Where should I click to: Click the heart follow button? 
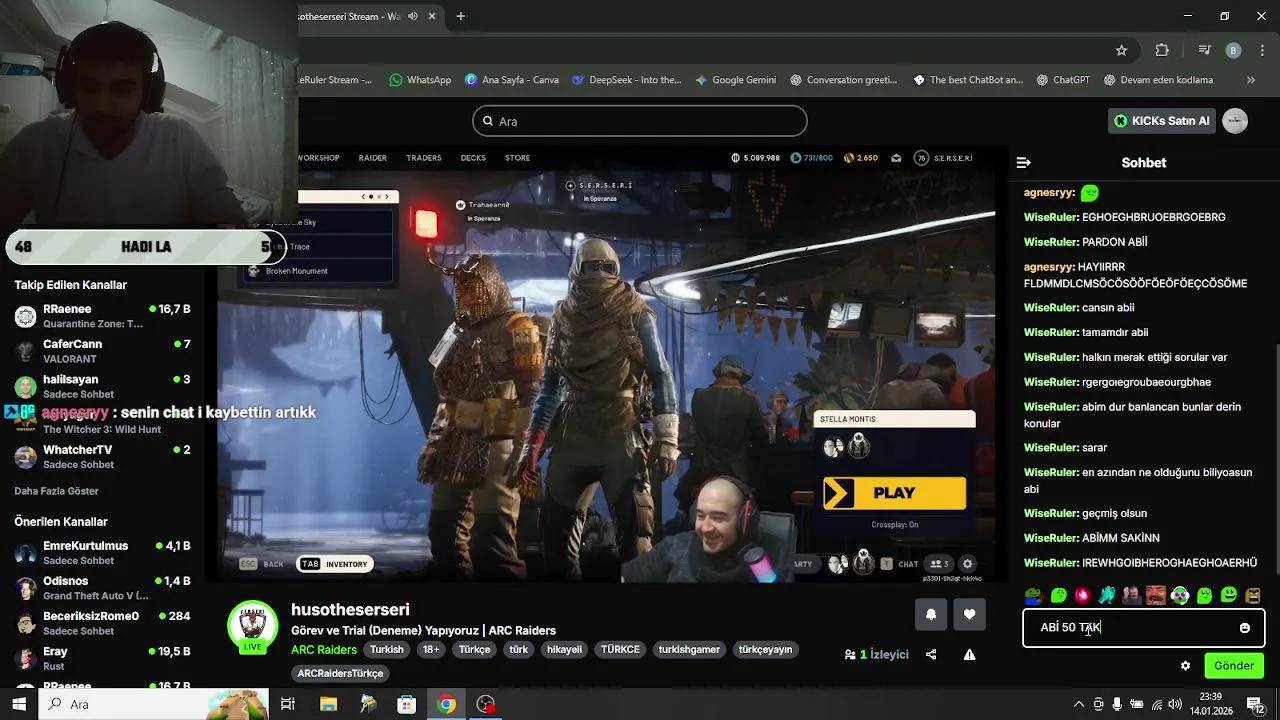point(969,615)
